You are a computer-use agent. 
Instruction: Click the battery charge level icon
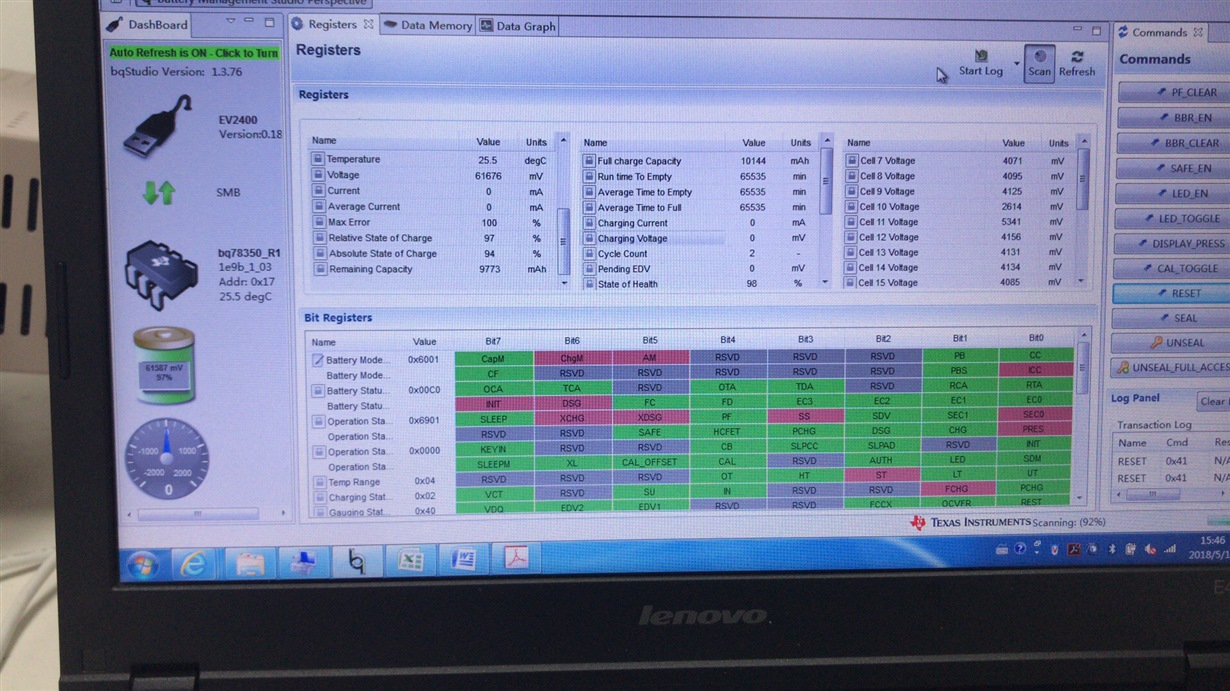pos(164,367)
